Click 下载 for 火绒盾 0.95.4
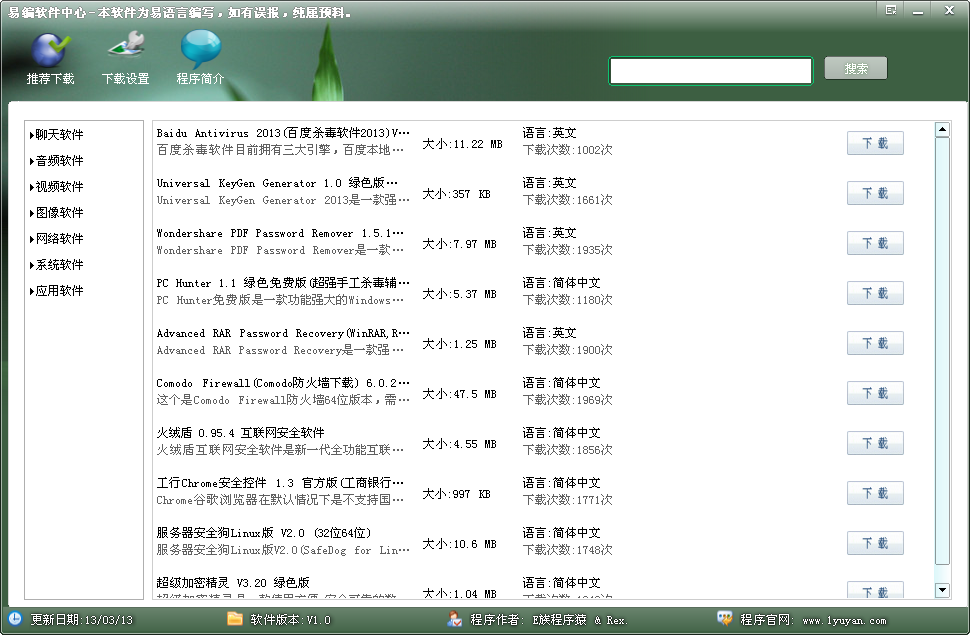Image resolution: width=970 pixels, height=635 pixels. pos(875,444)
